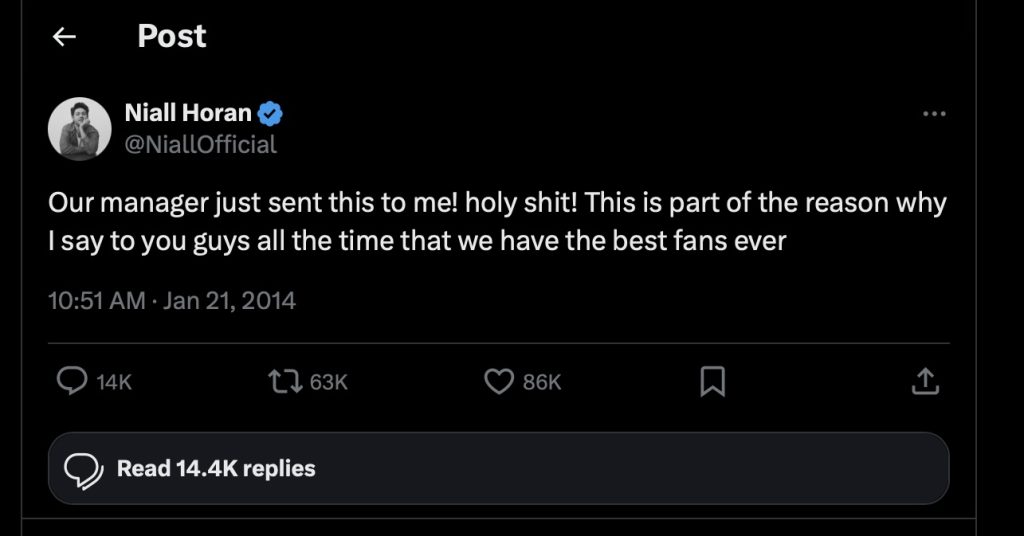The width and height of the screenshot is (1024, 536).
Task: Click the blue verified badge
Action: [x=270, y=114]
